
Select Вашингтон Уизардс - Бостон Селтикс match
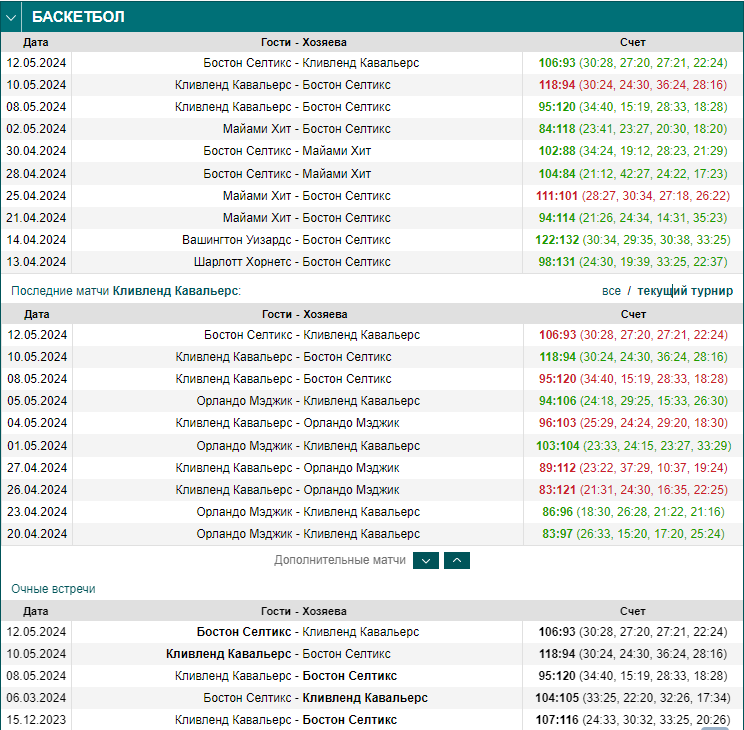(287, 240)
